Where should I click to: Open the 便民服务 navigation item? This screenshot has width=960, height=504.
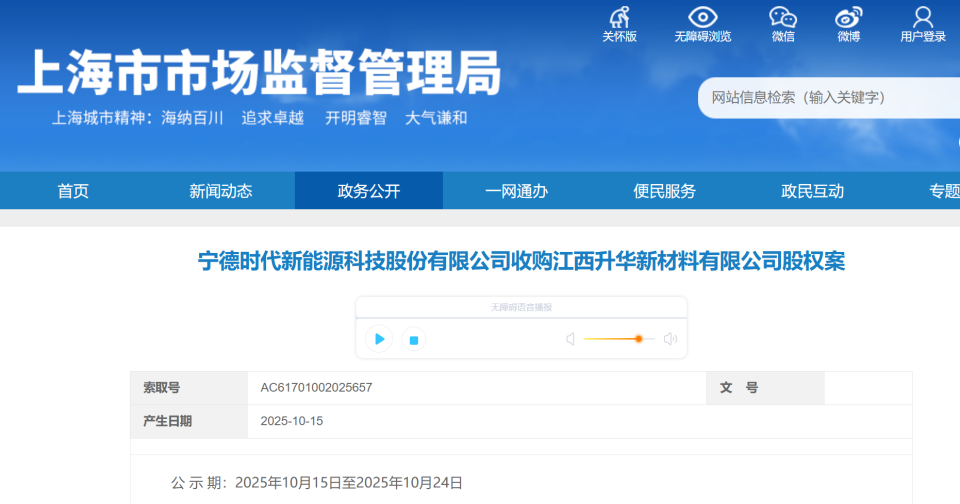pyautogui.click(x=664, y=191)
